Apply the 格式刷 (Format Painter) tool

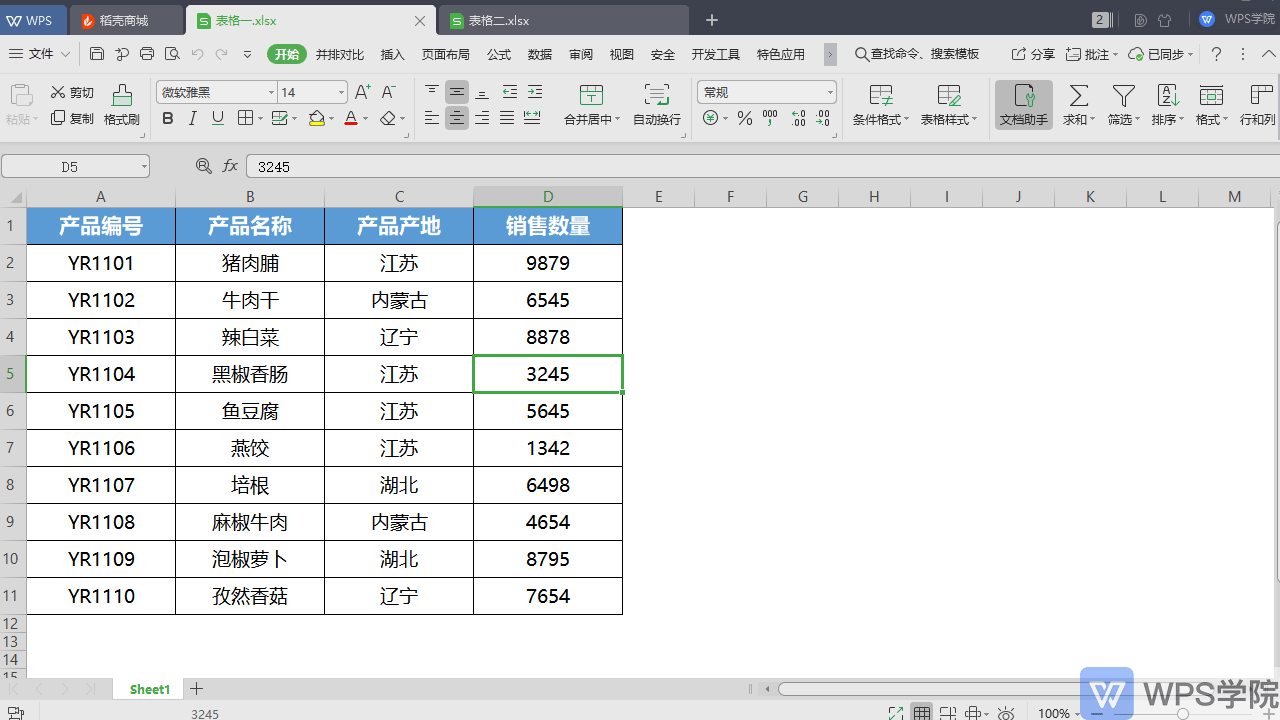pos(121,105)
